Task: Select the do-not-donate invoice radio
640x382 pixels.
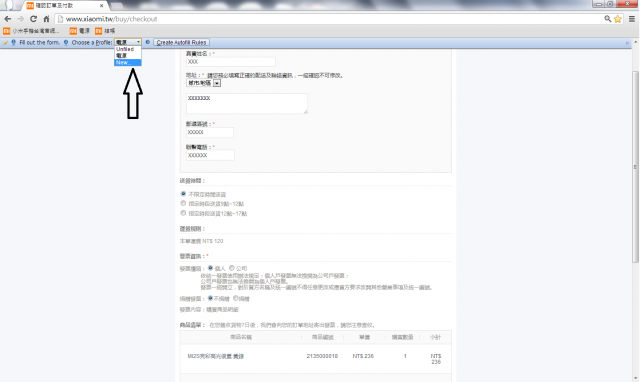Action: pyautogui.click(x=210, y=298)
